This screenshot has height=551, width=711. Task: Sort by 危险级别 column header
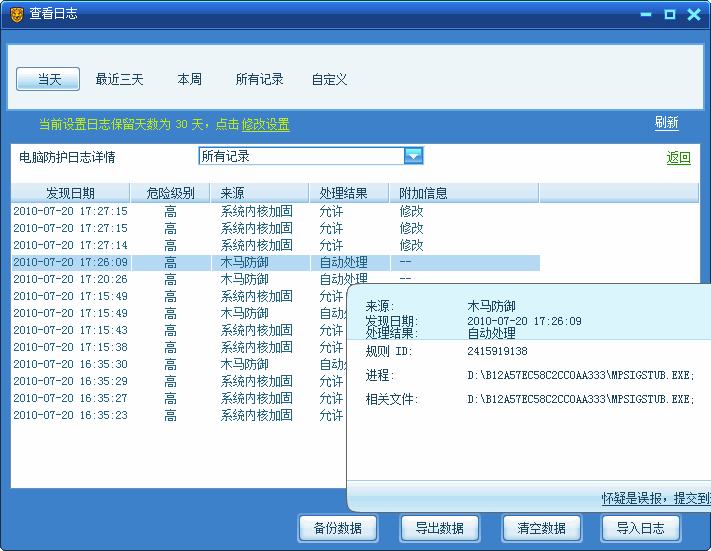[170, 193]
